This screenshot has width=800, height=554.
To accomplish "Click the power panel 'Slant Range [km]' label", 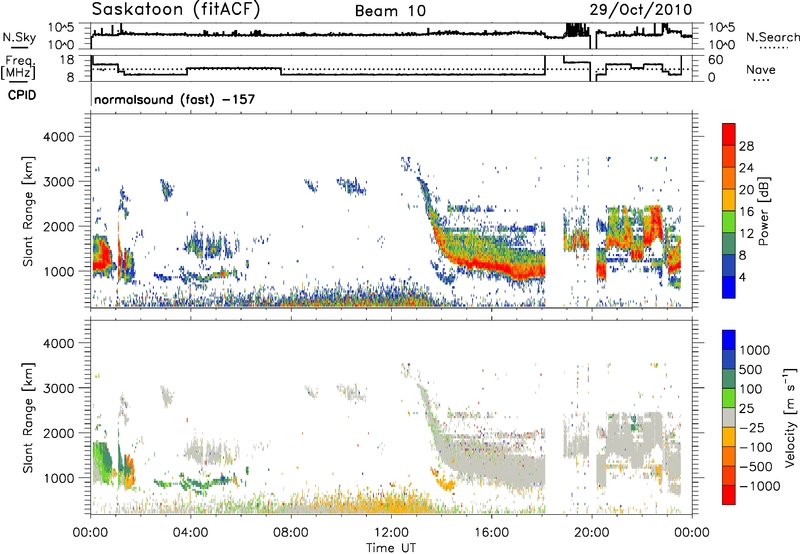I will pos(28,211).
